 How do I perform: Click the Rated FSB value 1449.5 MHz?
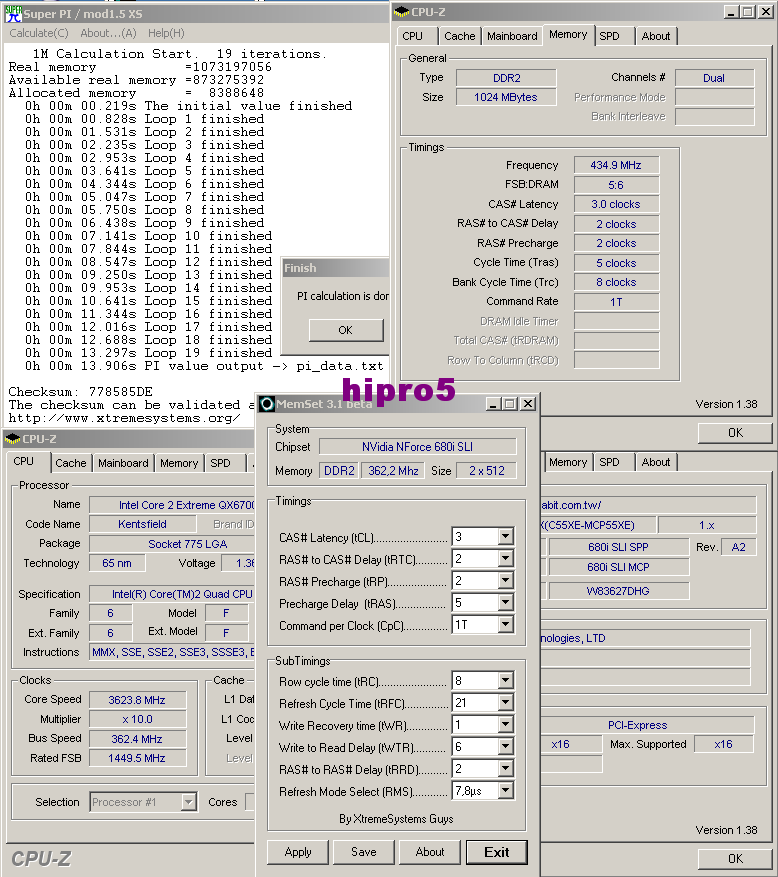(x=137, y=758)
